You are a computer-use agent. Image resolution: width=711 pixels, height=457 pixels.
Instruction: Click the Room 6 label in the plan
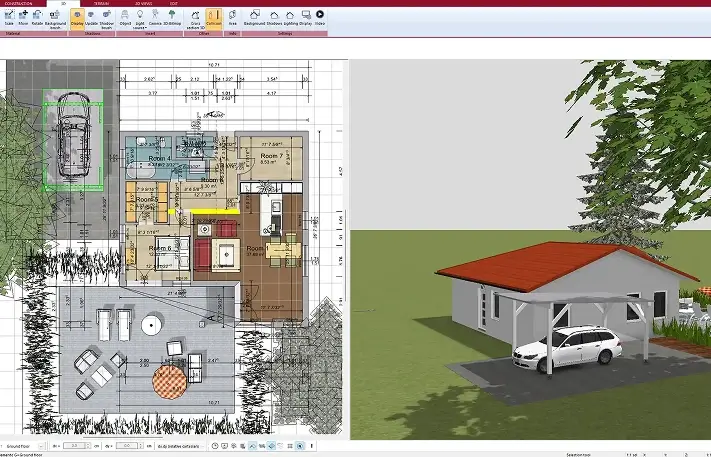click(x=160, y=248)
